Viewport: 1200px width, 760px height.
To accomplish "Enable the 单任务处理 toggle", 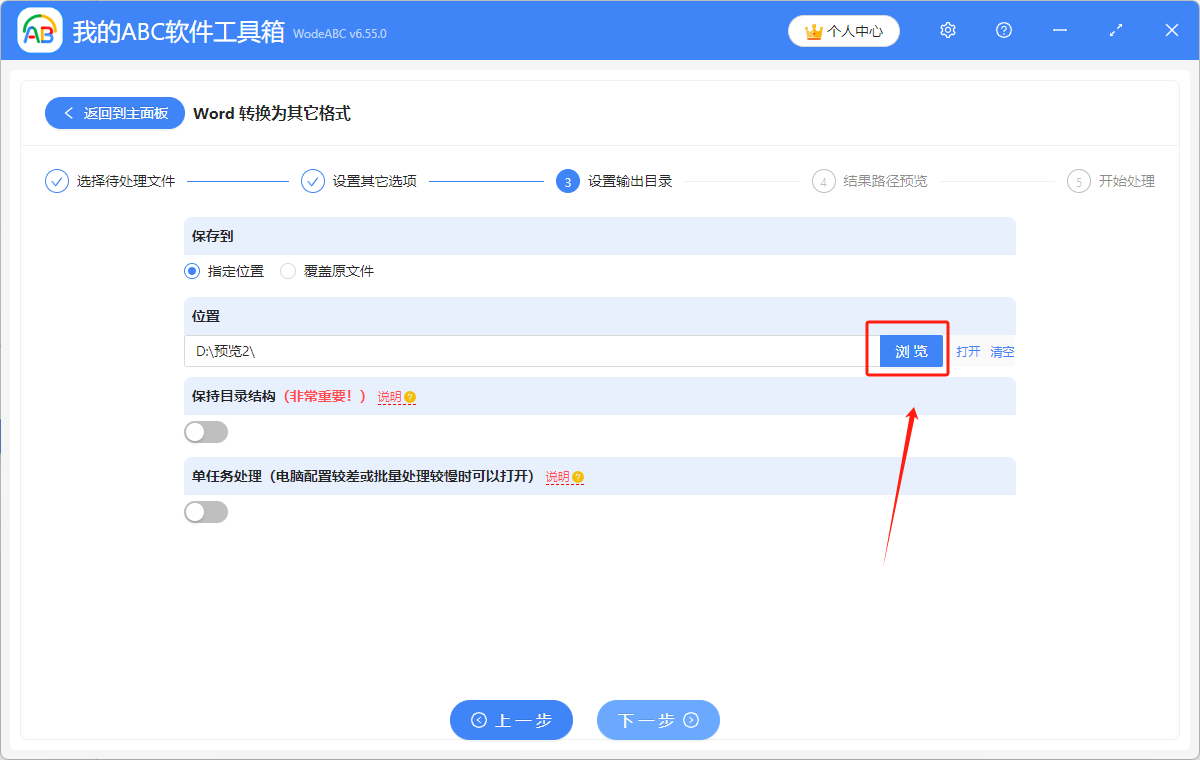I will (x=206, y=511).
